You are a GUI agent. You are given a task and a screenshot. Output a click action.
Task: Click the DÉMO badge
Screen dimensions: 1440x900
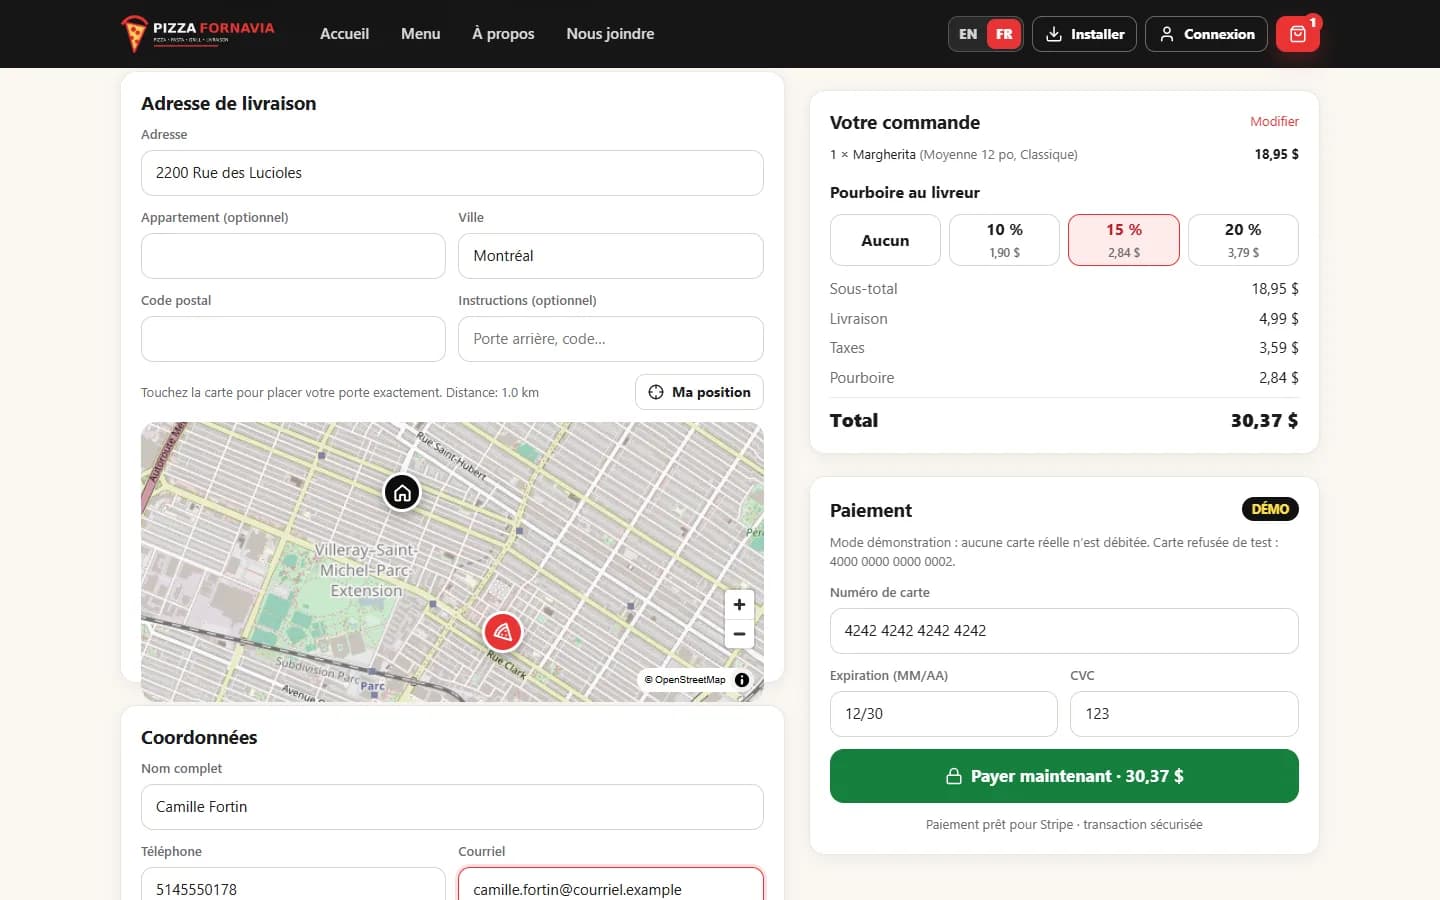[x=1270, y=509]
